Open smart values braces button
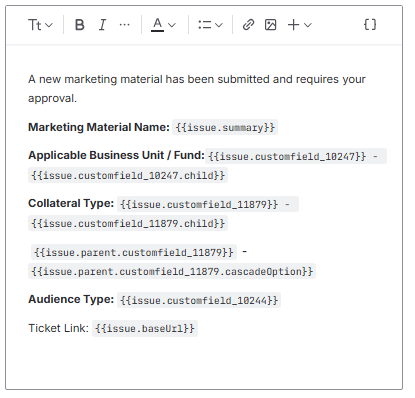Screen dimensions: 415x398 point(370,25)
